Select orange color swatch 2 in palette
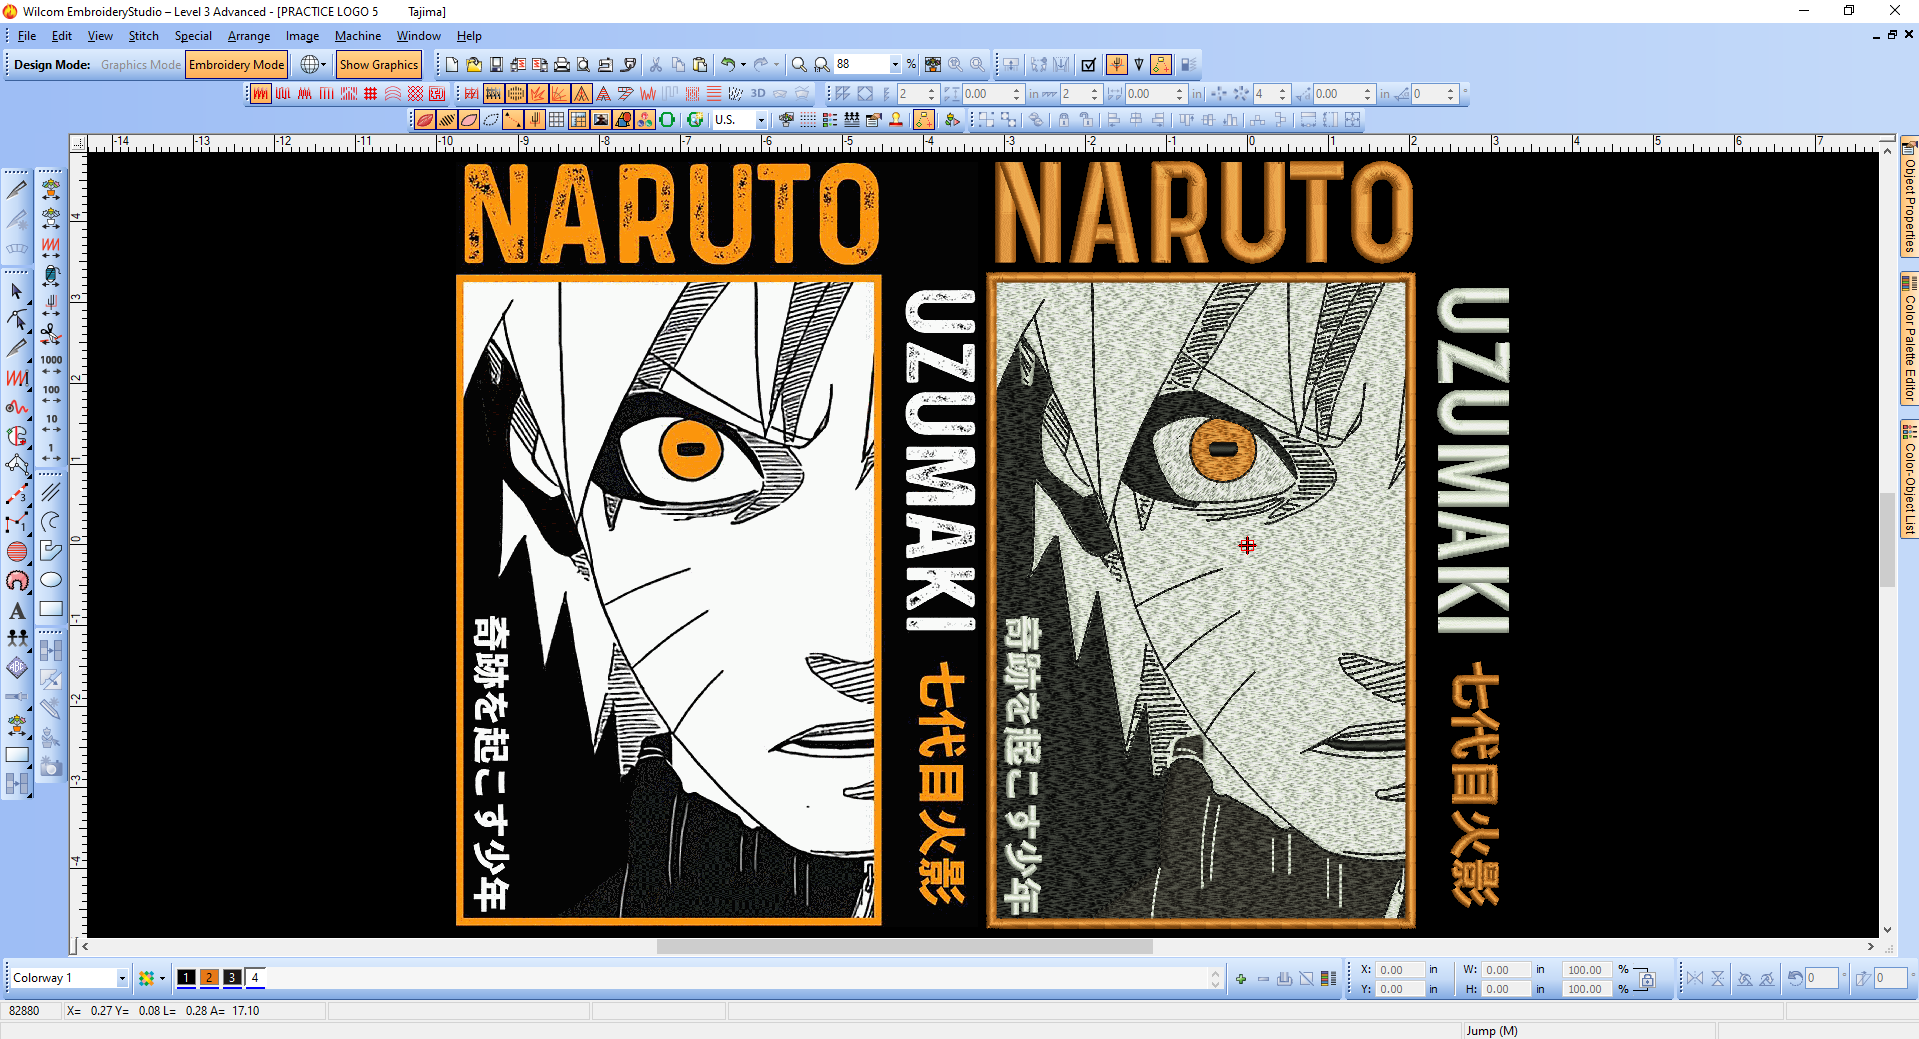The image size is (1919, 1039). [209, 978]
